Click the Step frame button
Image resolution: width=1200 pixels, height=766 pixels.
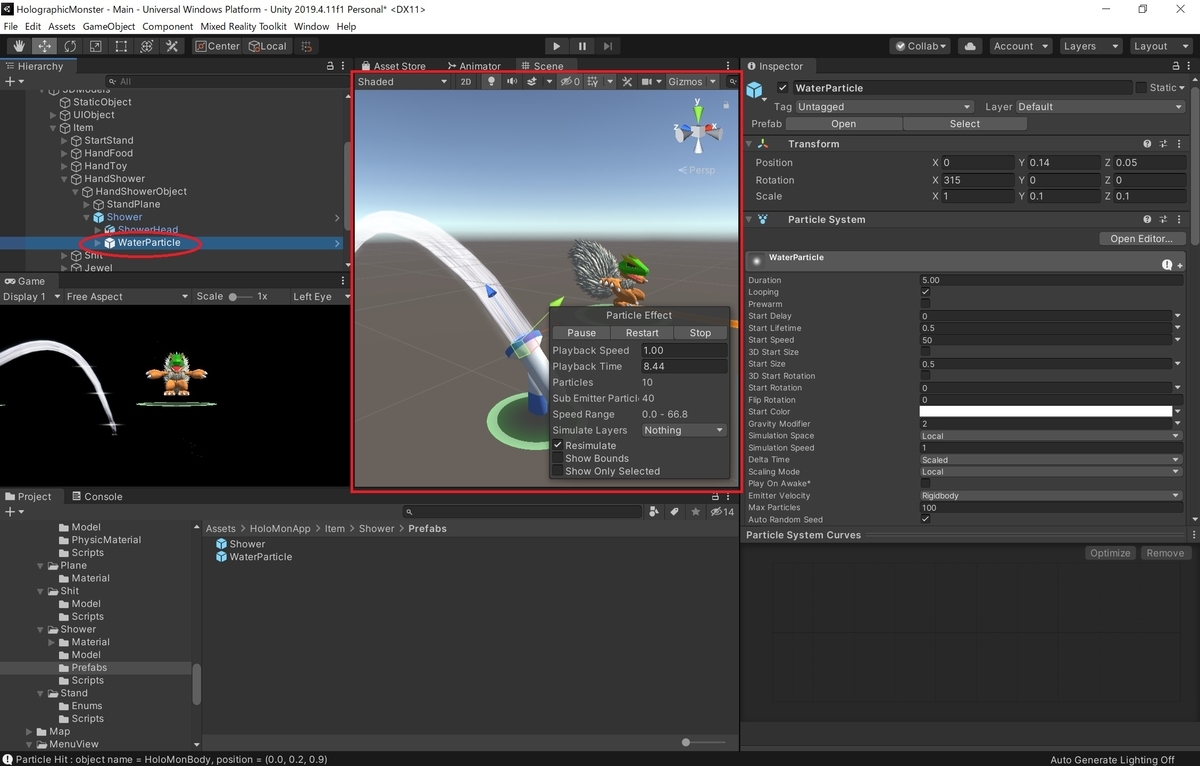pos(607,46)
